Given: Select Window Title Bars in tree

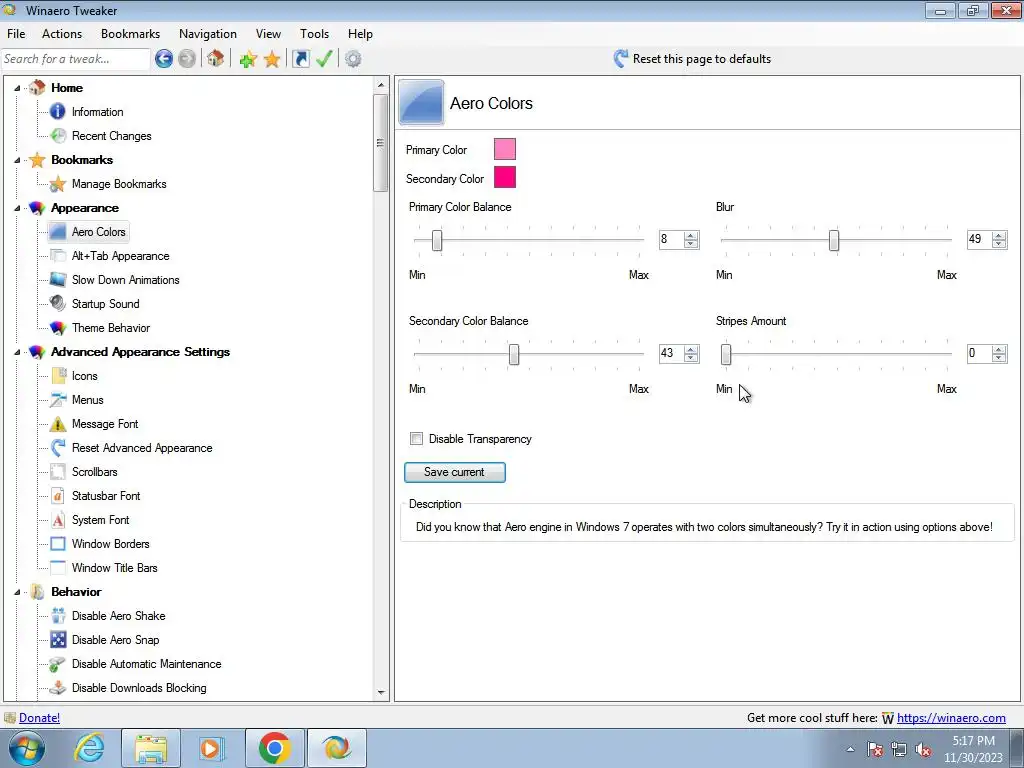Looking at the screenshot, I should pos(114,568).
